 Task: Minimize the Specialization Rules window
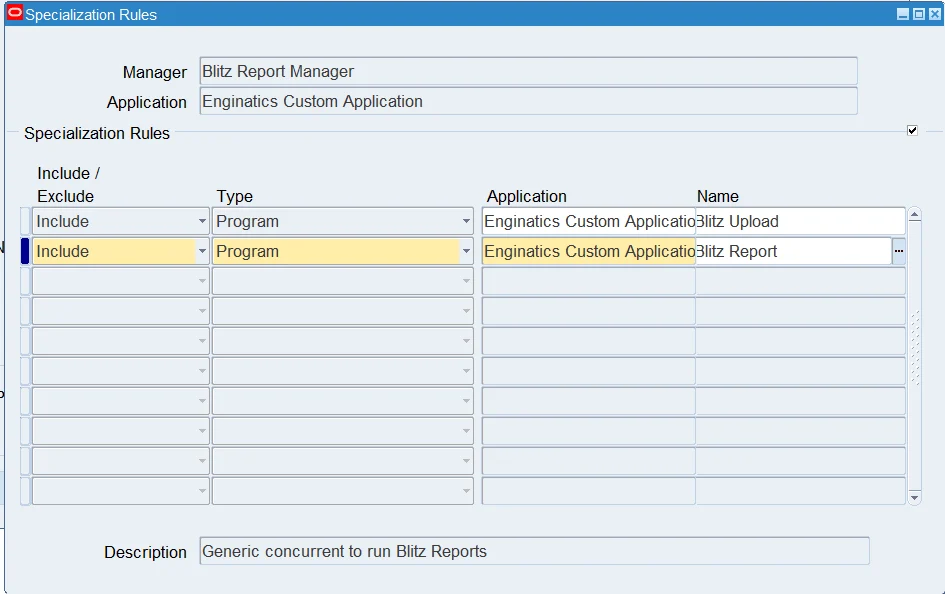click(903, 14)
